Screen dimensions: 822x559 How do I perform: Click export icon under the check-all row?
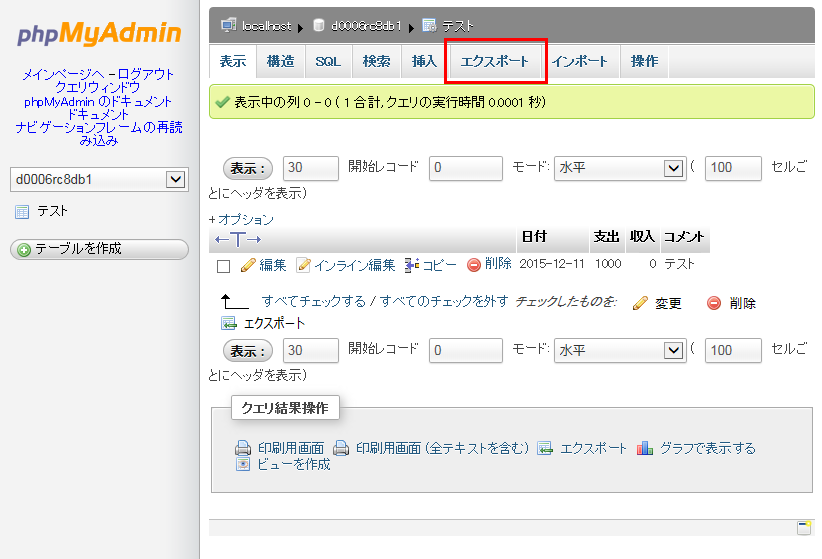point(229,324)
